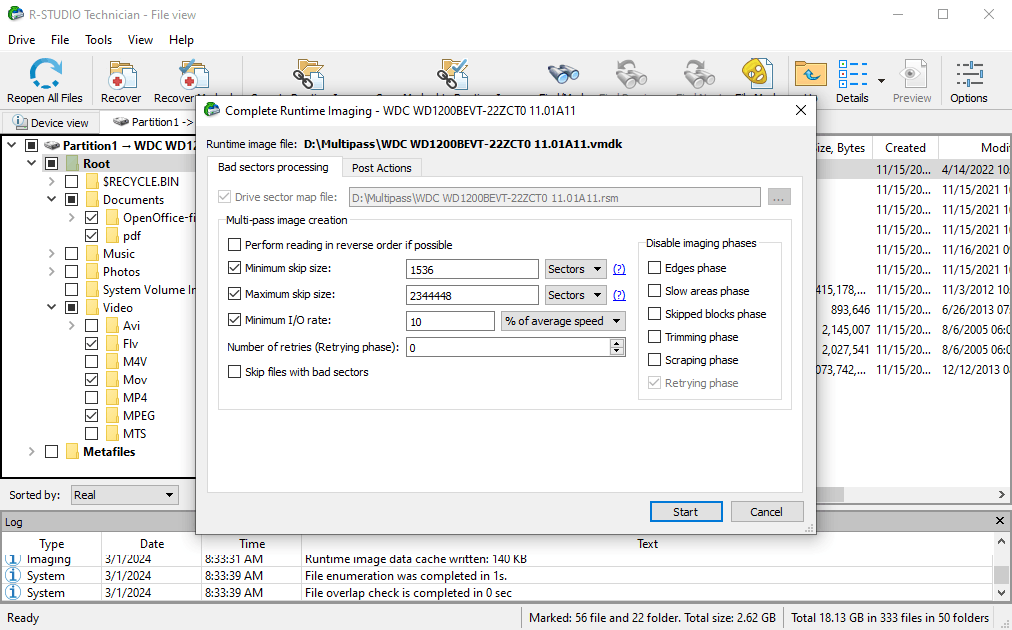Uncheck the Maximum skip size checkbox
The height and width of the screenshot is (630, 1012).
coord(235,294)
